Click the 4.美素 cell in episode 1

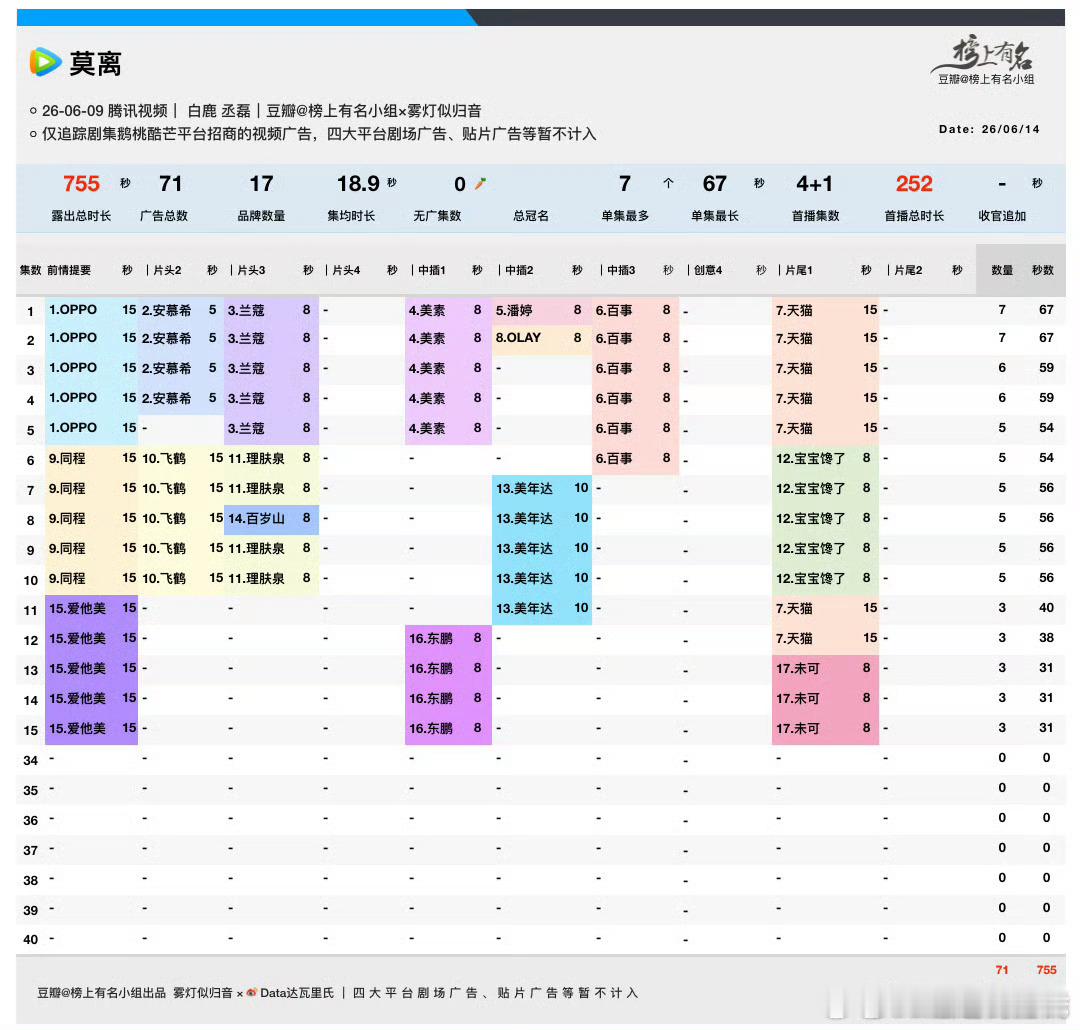coord(426,311)
